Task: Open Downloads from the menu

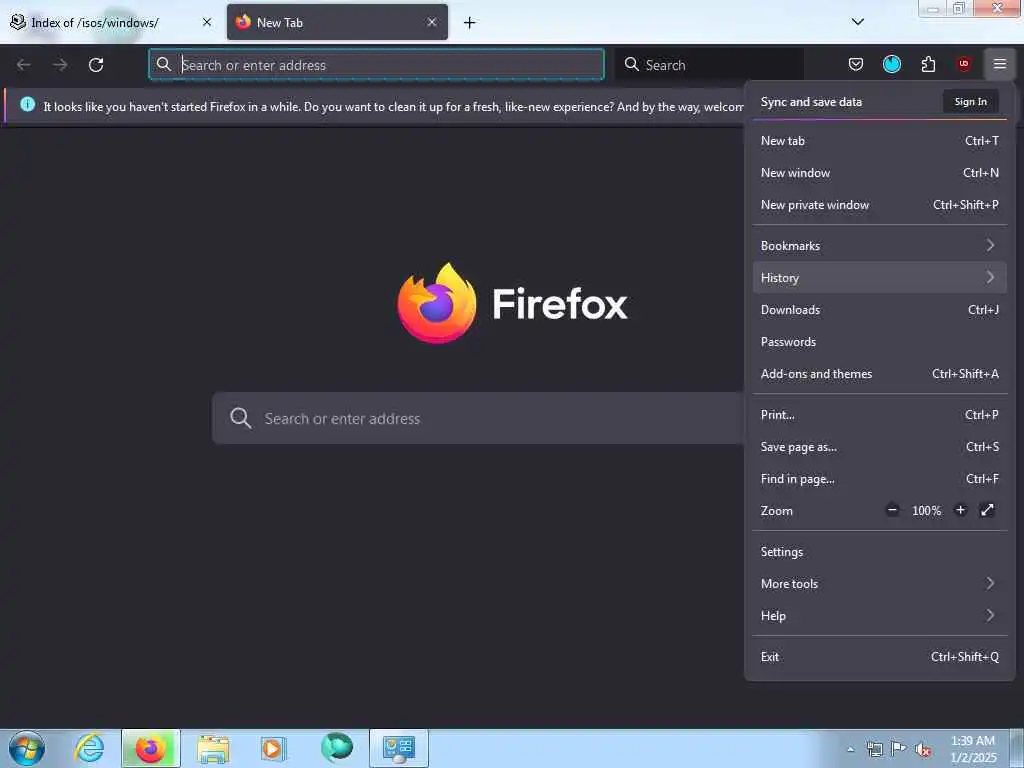Action: pos(879,310)
